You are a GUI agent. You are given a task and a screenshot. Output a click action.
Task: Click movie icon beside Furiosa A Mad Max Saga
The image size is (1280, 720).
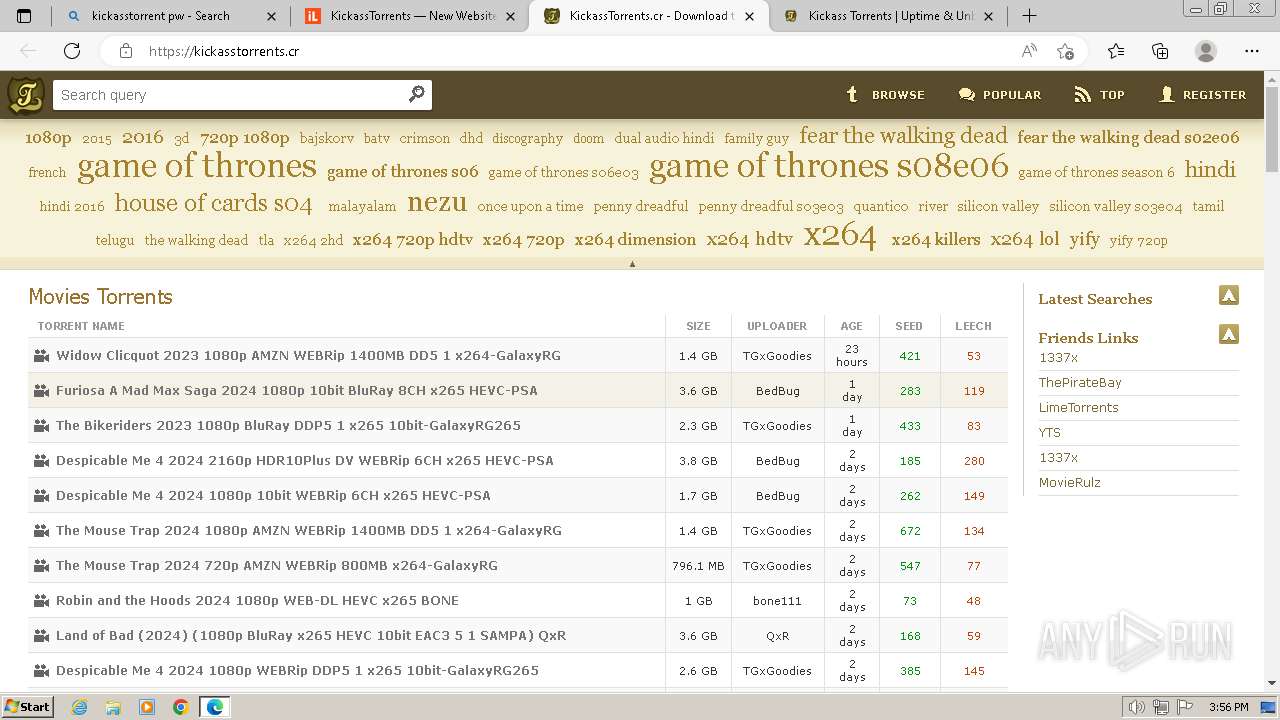41,390
